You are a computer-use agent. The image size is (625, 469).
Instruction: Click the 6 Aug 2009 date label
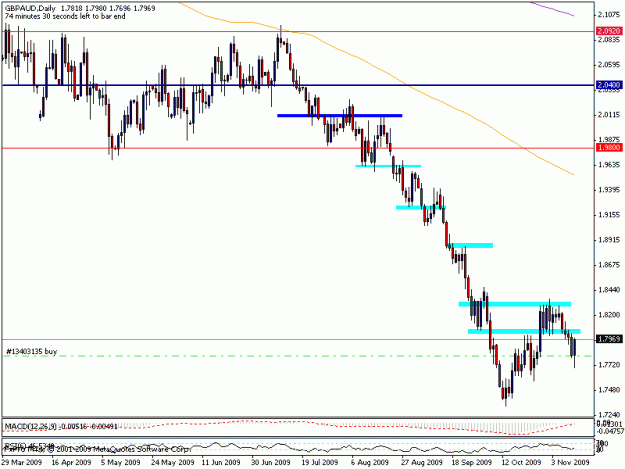(x=369, y=462)
